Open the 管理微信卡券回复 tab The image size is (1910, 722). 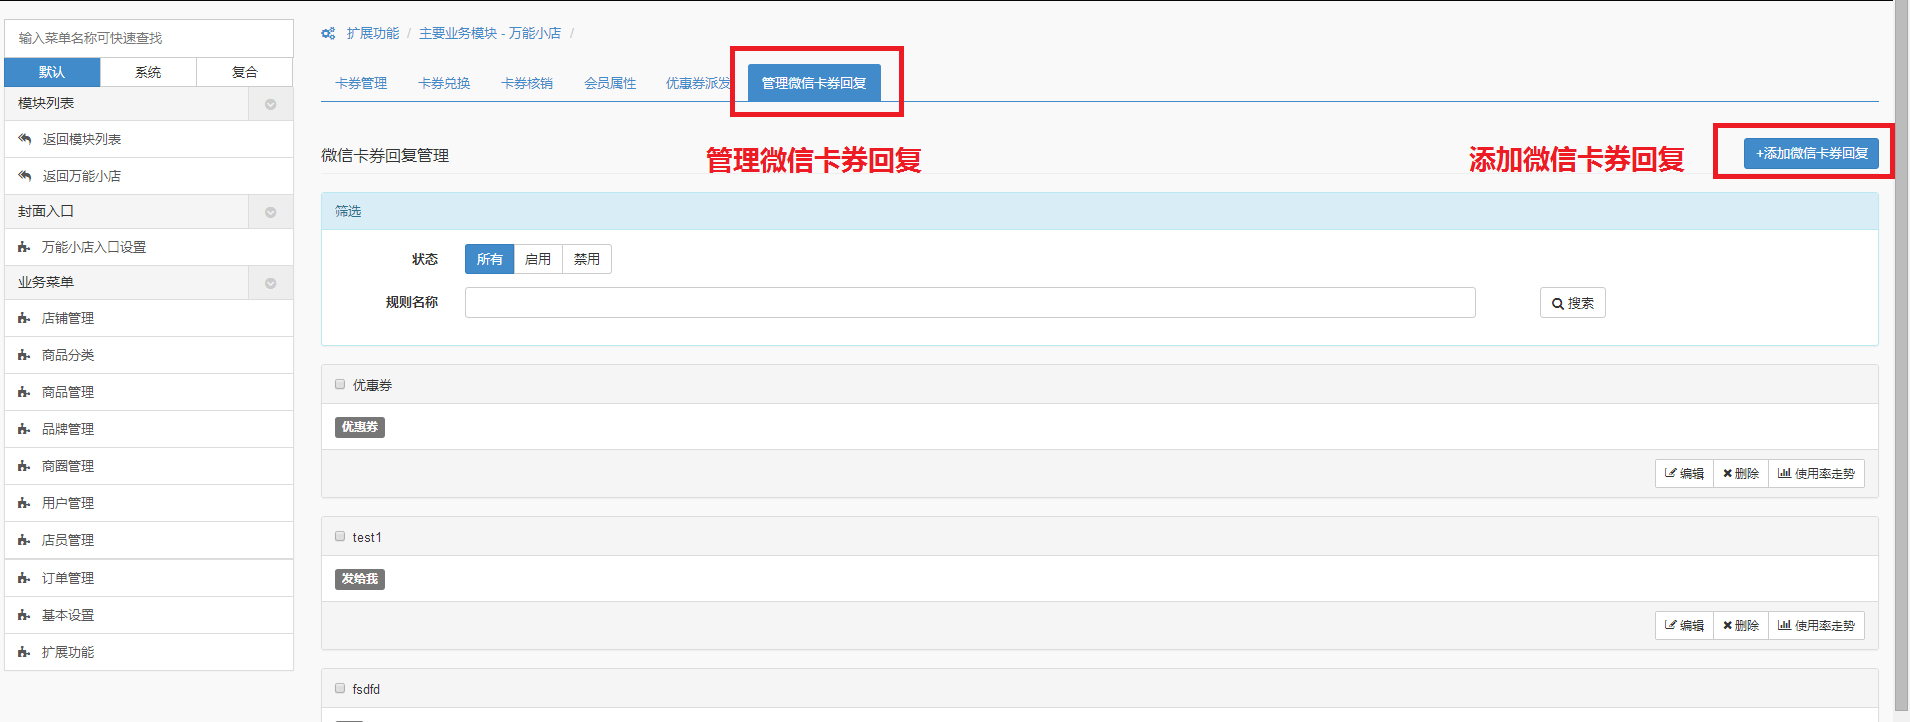pos(814,83)
